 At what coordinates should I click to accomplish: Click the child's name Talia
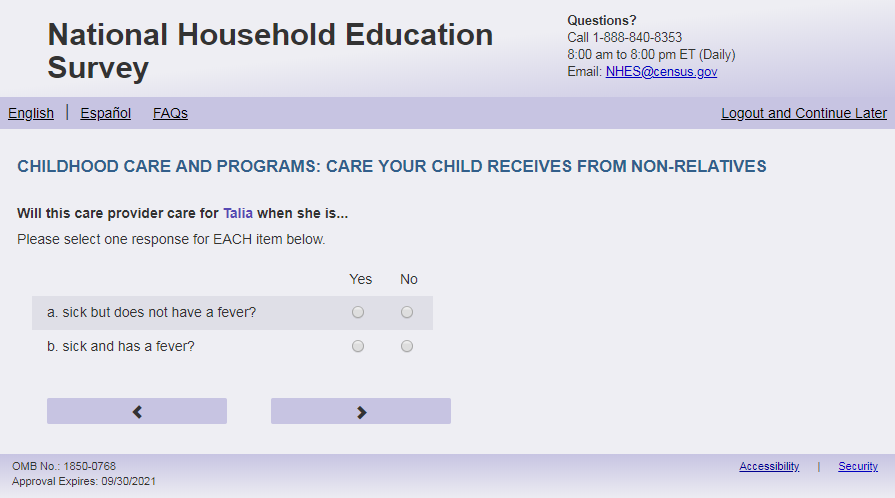(238, 213)
